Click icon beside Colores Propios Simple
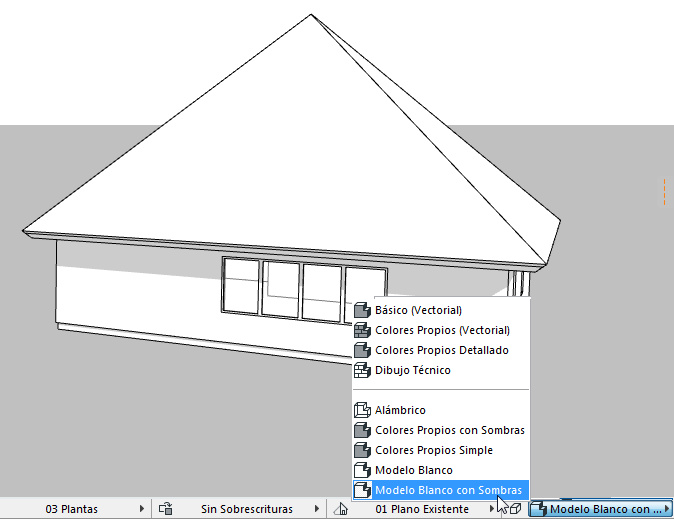The width and height of the screenshot is (674, 519). (362, 450)
